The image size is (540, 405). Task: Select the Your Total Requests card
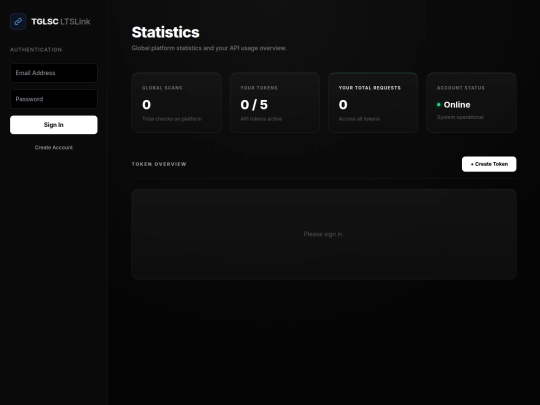click(373, 103)
